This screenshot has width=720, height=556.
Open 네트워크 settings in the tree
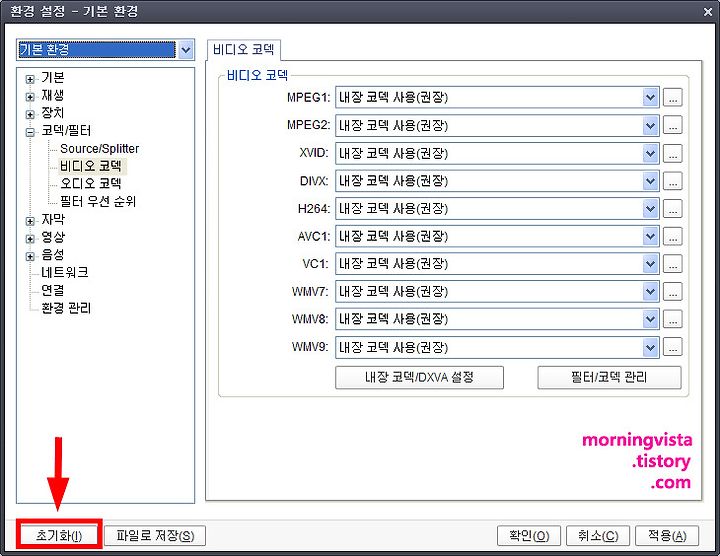click(x=65, y=272)
